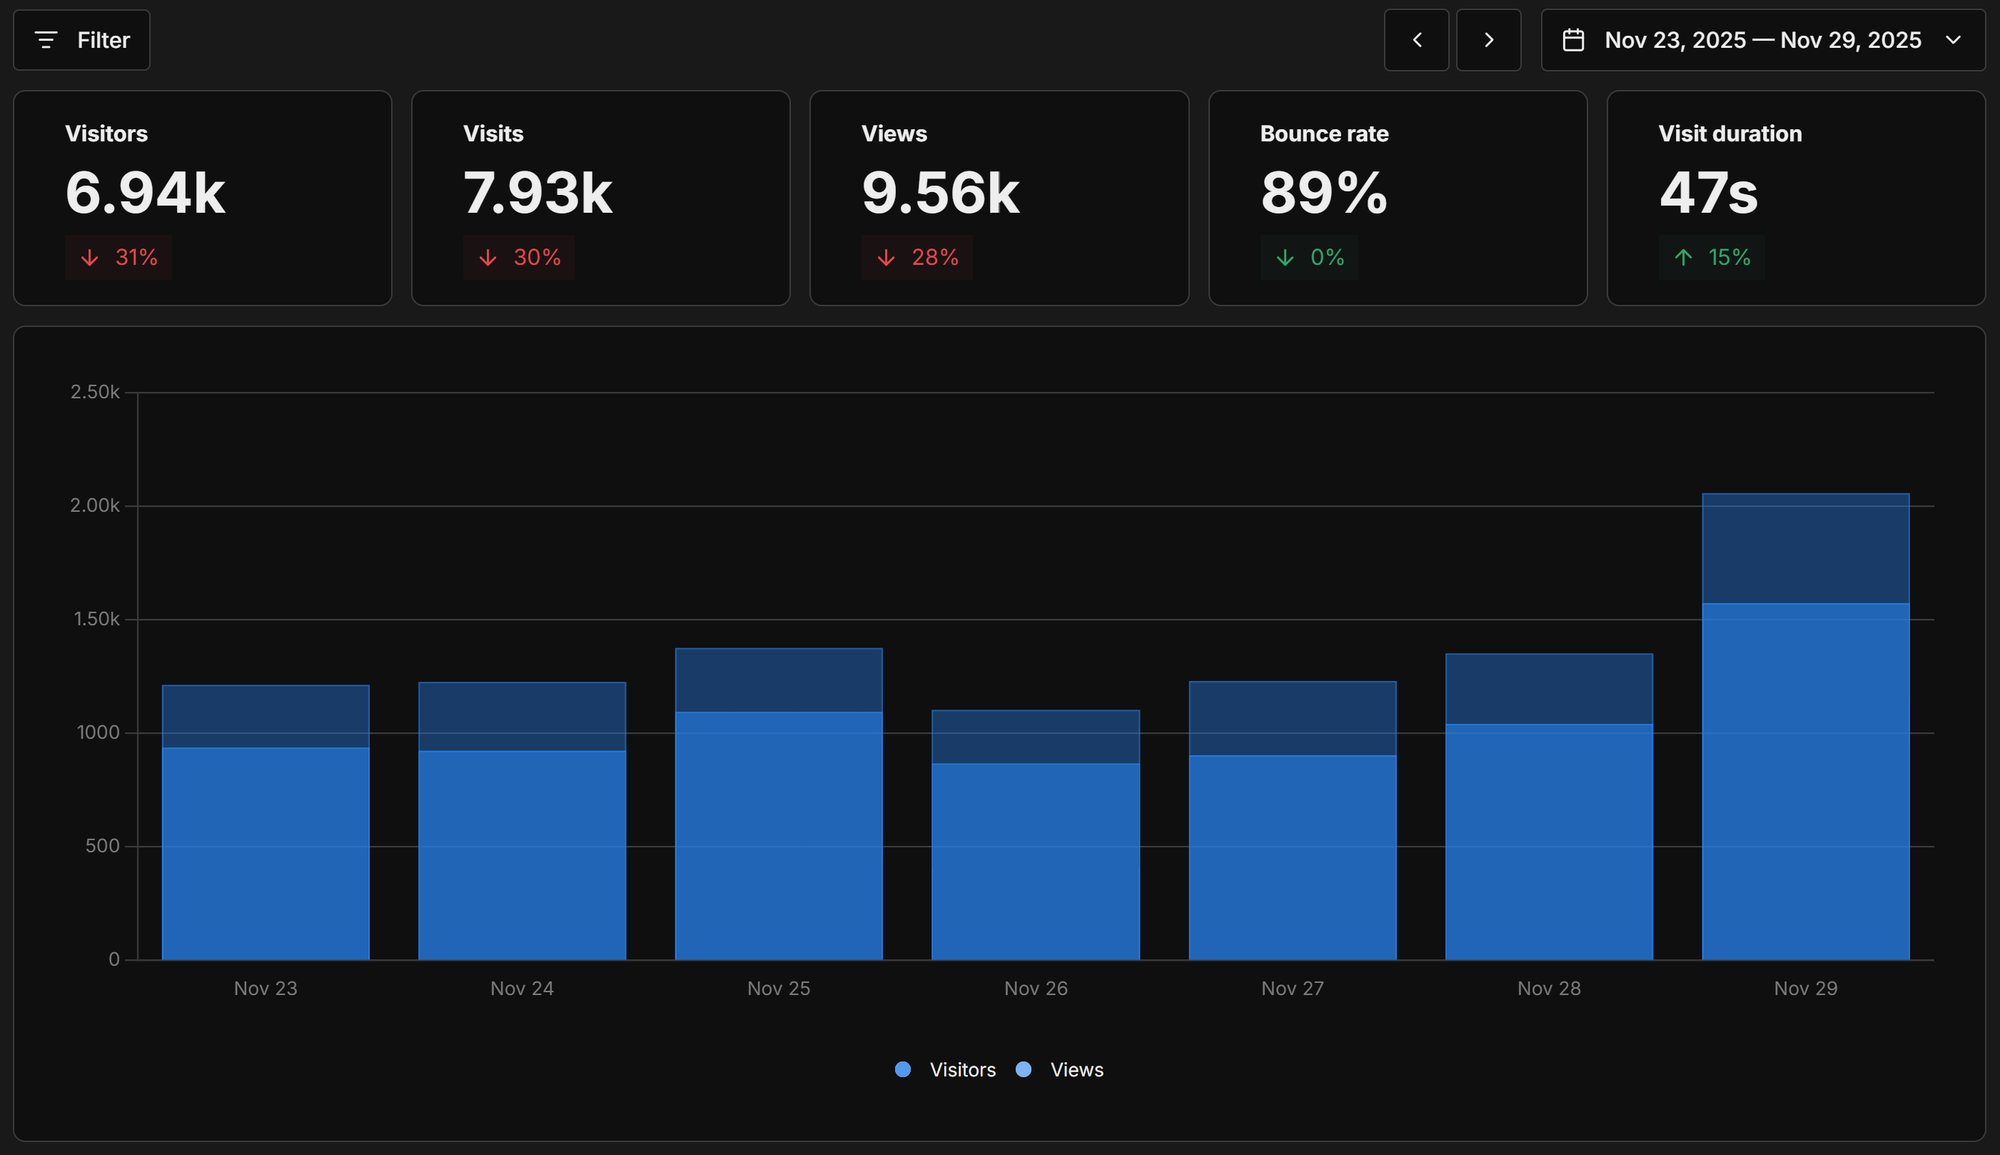2000x1155 pixels.
Task: Click the filter lines icon
Action: pyautogui.click(x=46, y=40)
